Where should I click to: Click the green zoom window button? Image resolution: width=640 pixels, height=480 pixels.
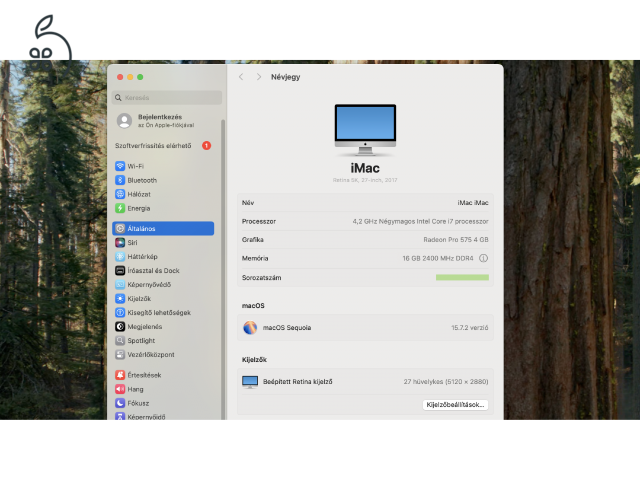[x=140, y=77]
